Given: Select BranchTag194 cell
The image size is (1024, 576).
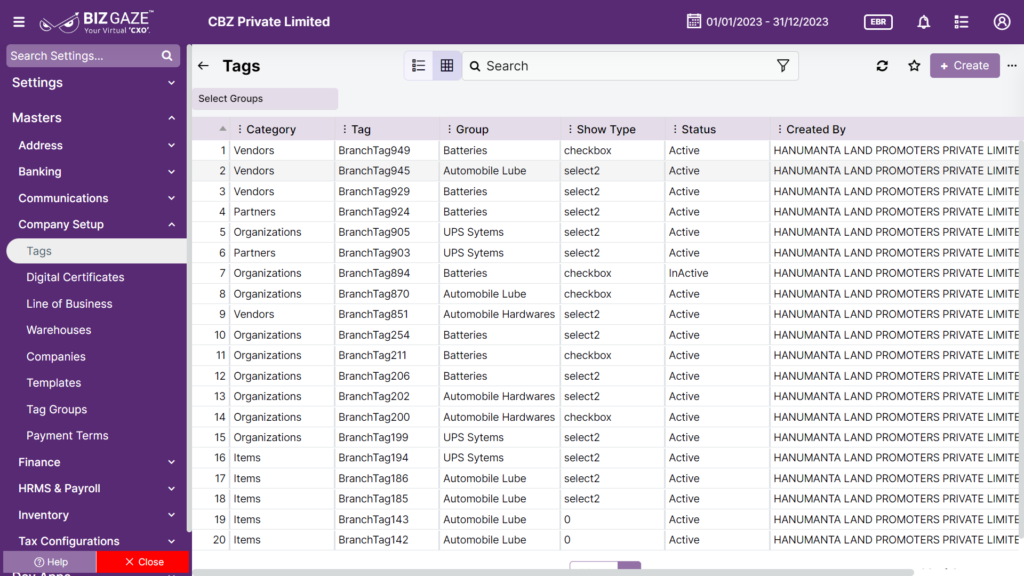Looking at the screenshot, I should 387,458.
